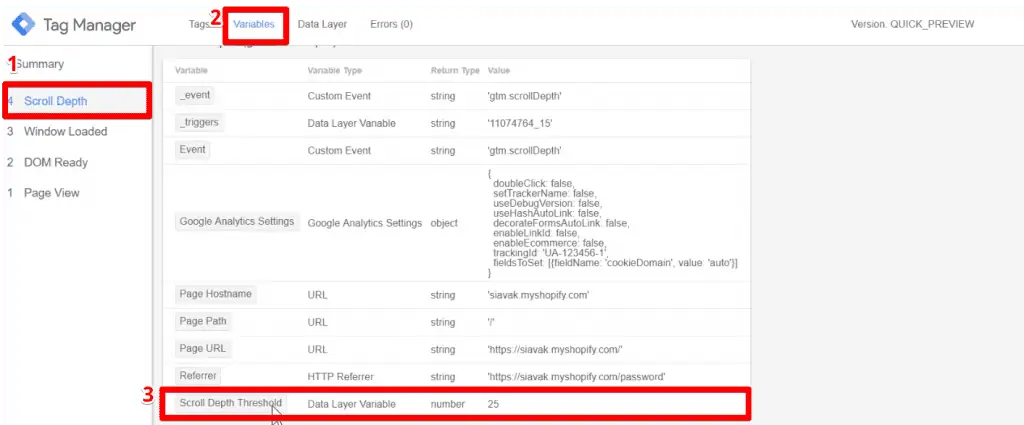Select the Page View event

[x=52, y=193]
